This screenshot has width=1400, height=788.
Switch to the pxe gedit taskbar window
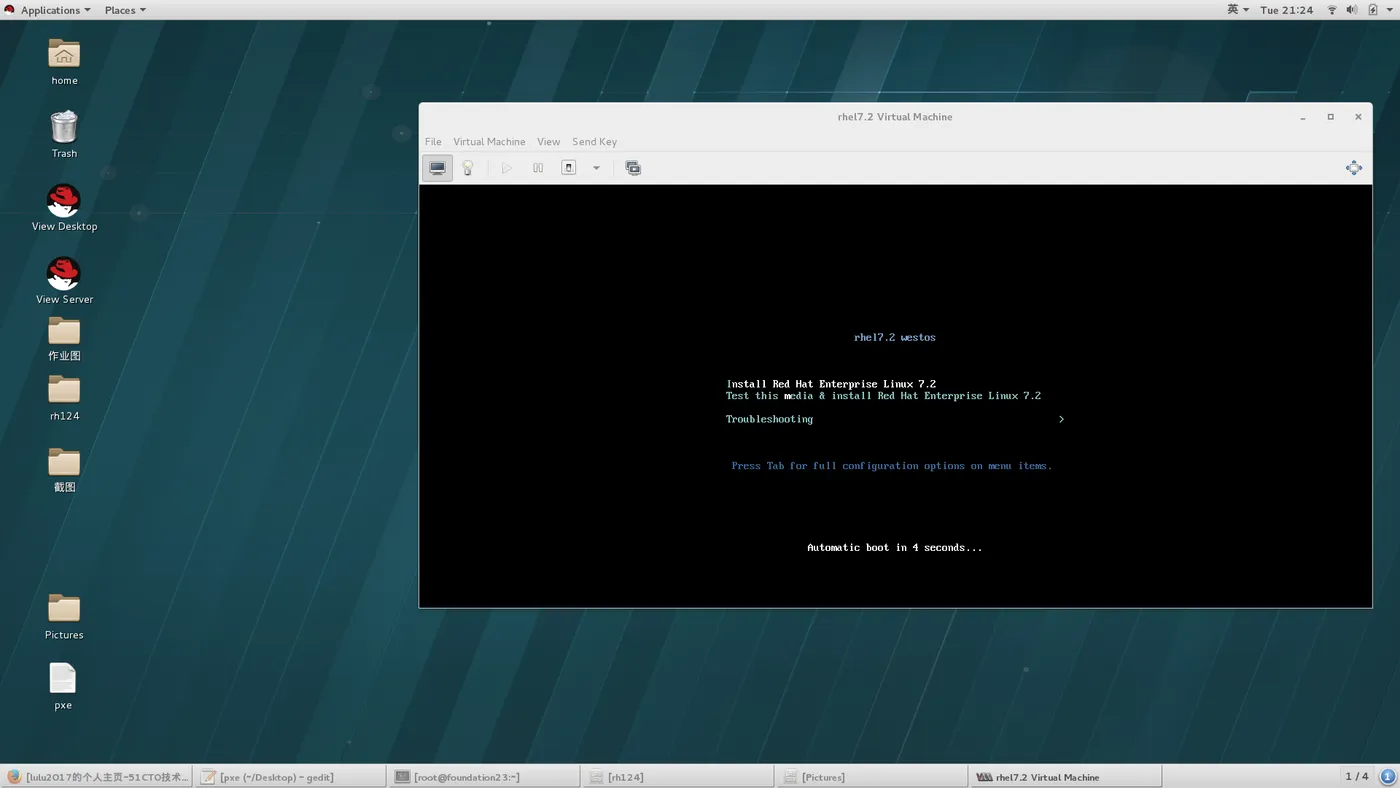[x=290, y=777]
